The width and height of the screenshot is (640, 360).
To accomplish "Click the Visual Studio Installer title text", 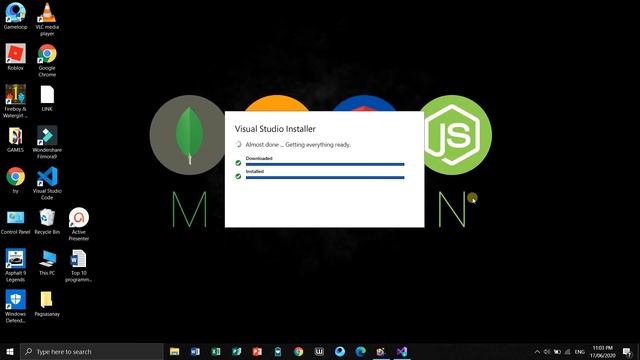I will 275,129.
